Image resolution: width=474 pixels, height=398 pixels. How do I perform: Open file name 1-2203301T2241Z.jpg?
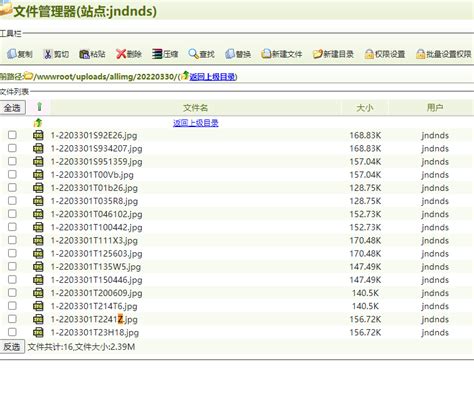94,319
